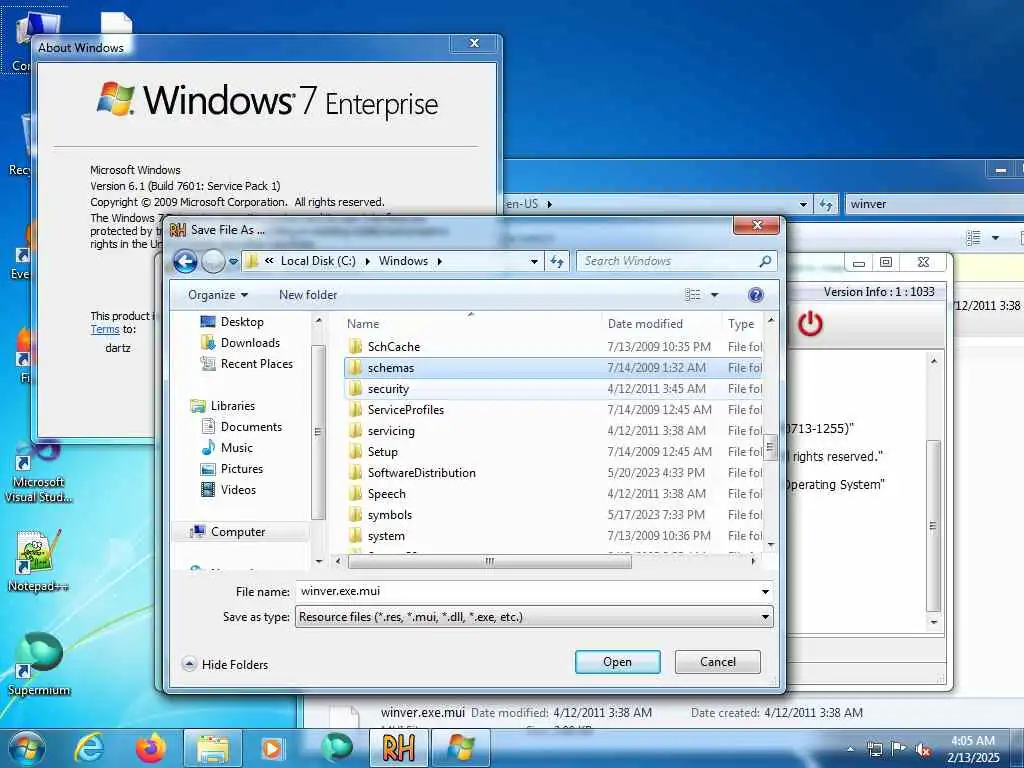Click the red power icon in Resource Hacker
This screenshot has height=768, width=1024.
click(810, 324)
